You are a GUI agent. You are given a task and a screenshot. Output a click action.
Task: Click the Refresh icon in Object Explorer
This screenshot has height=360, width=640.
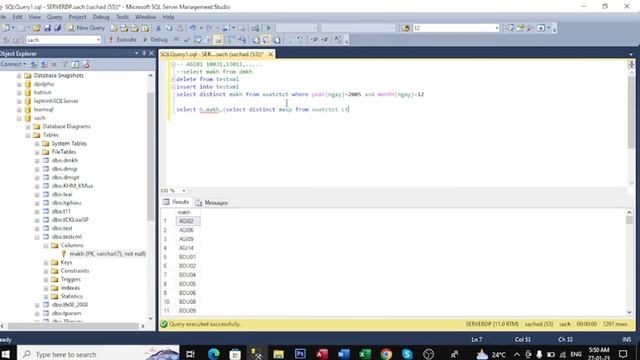[75, 64]
